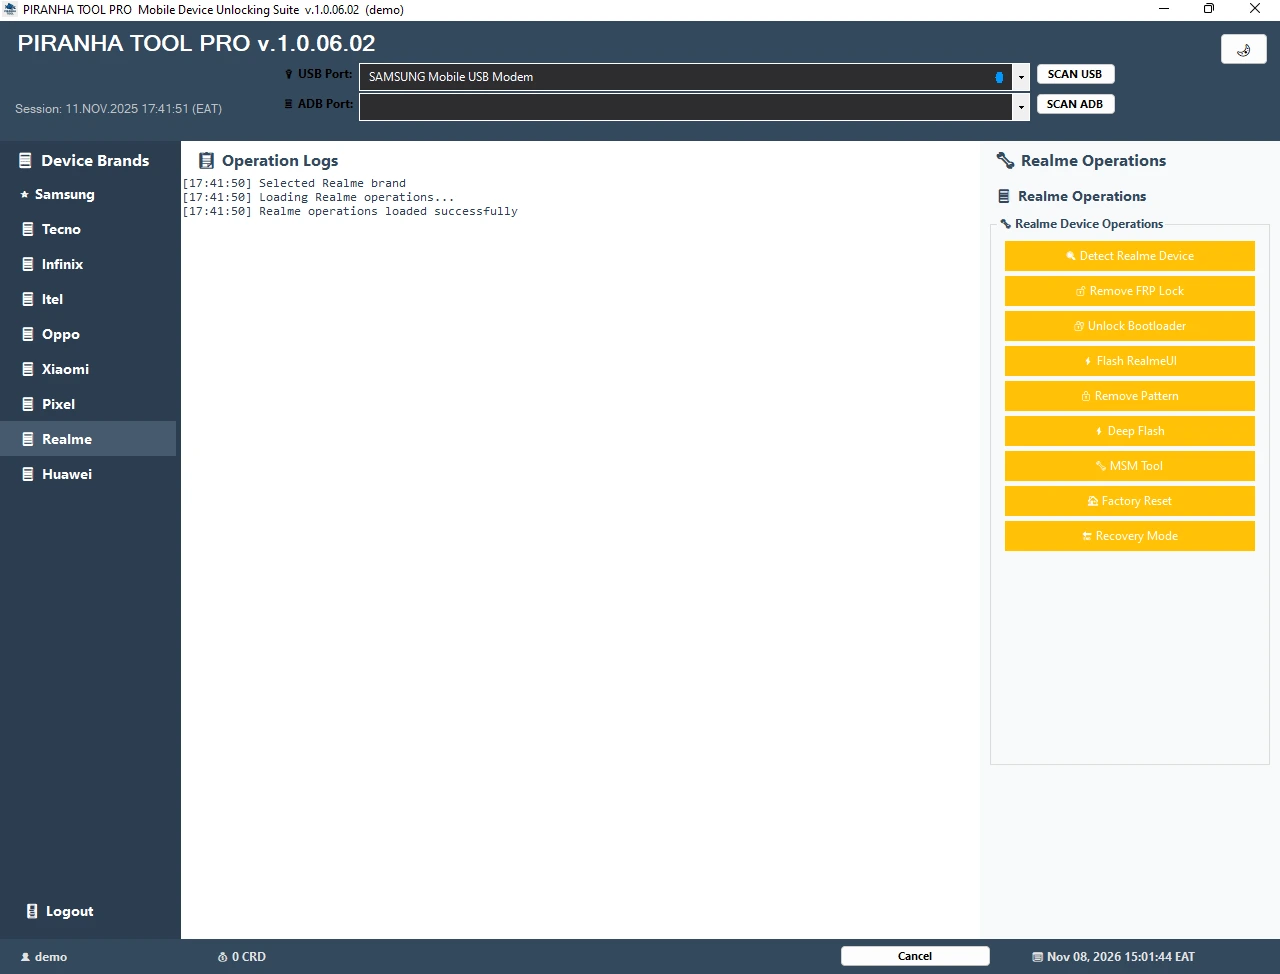Click the Unlock Bootloader button

1129,326
